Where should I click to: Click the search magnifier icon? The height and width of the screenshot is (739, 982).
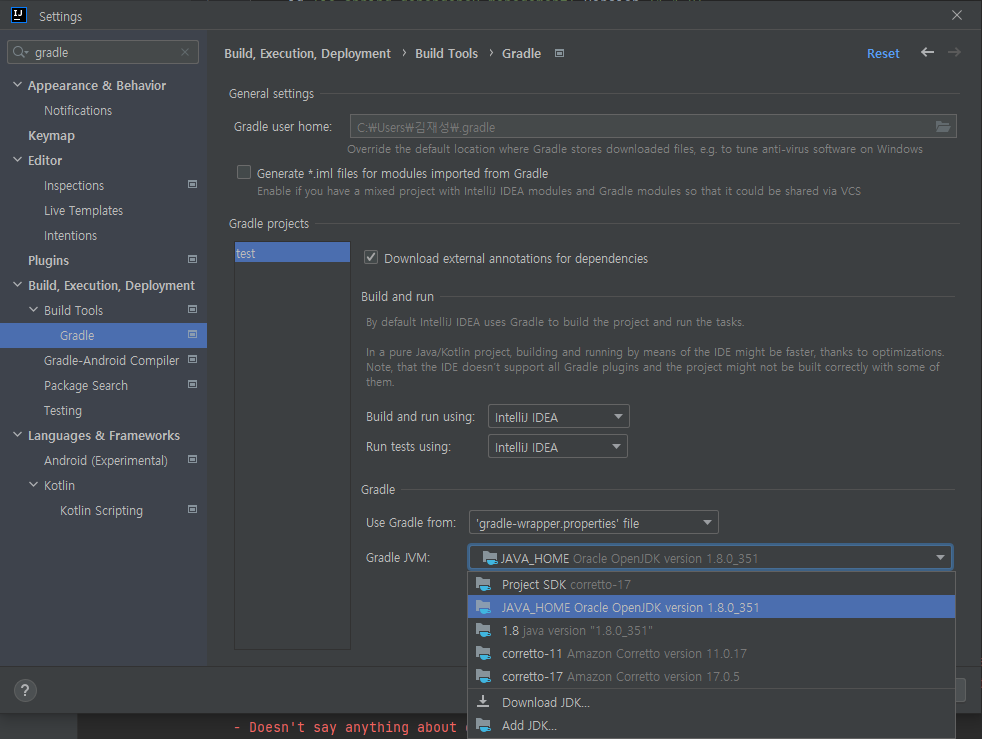(x=20, y=52)
